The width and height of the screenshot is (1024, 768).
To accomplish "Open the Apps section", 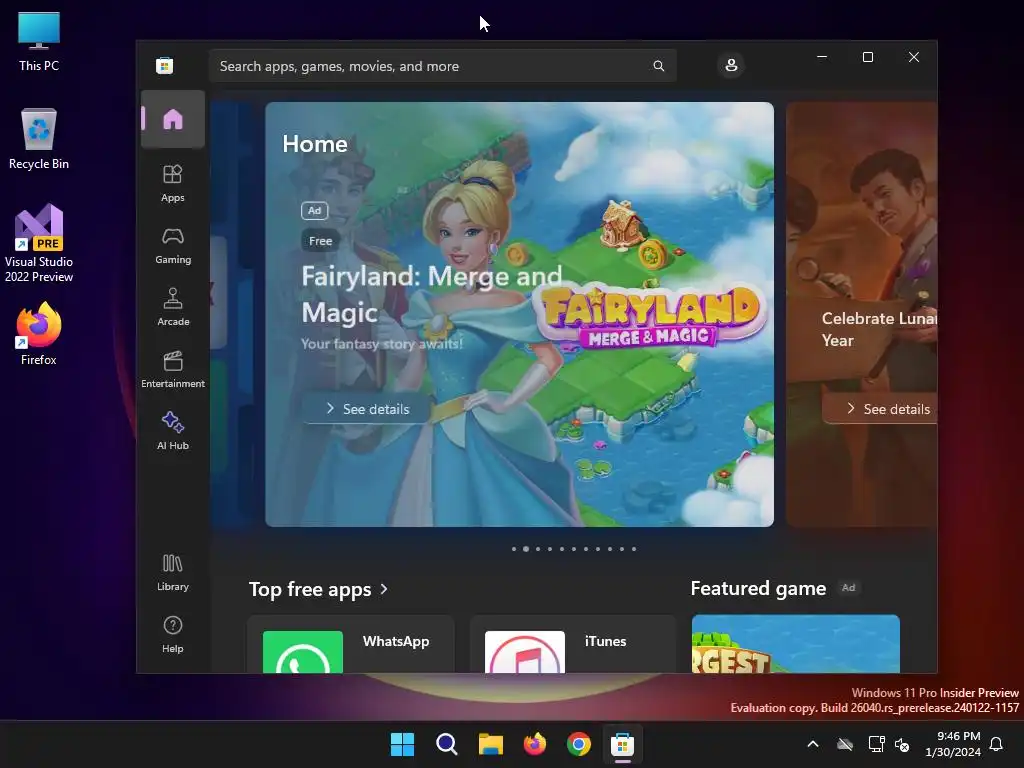I will (173, 184).
